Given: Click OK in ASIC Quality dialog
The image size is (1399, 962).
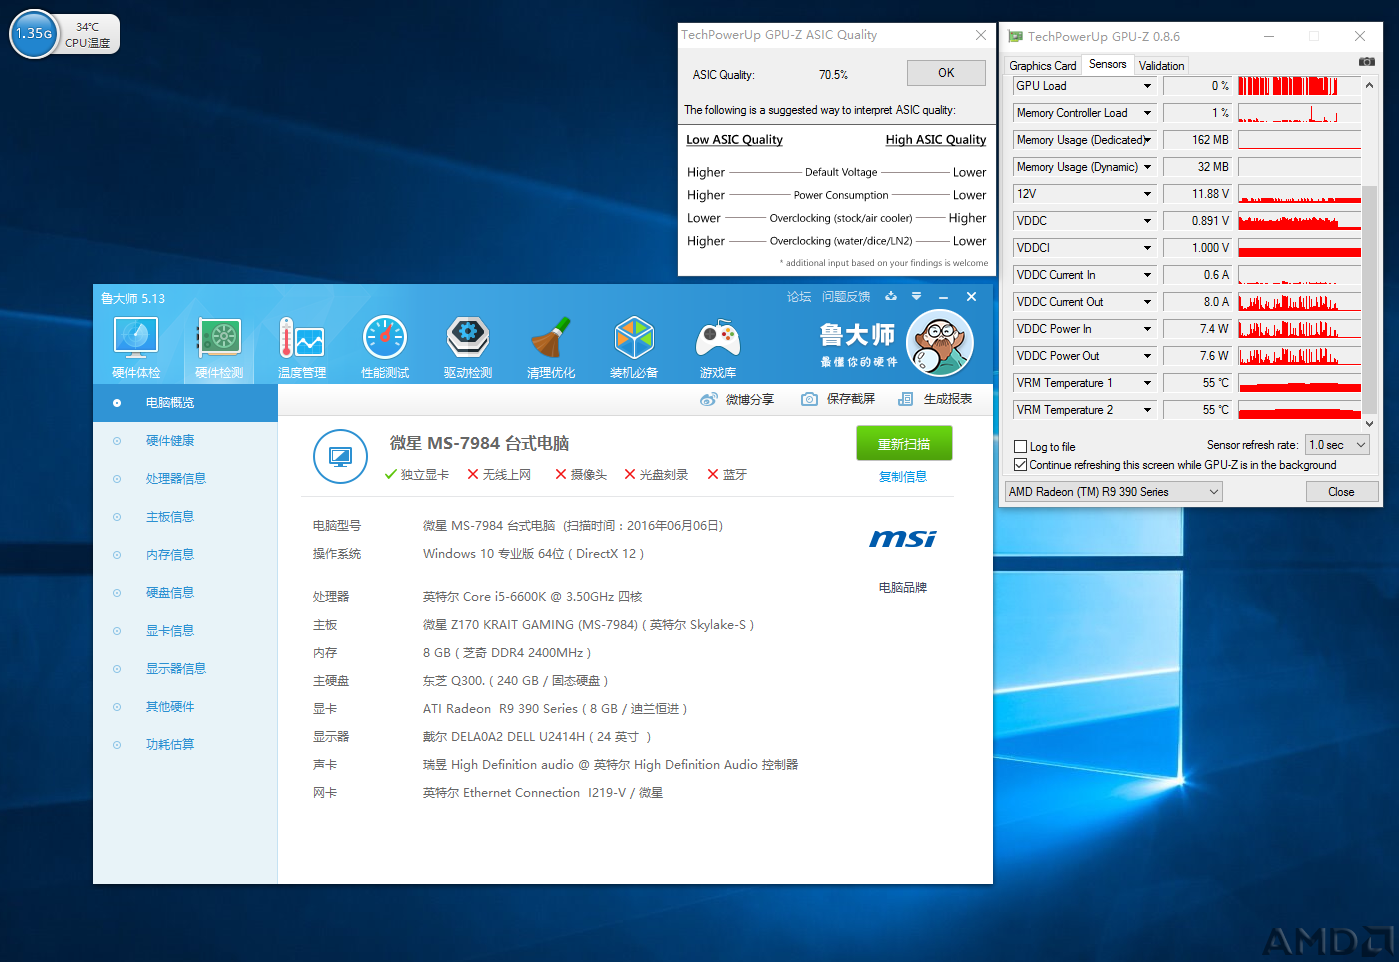Looking at the screenshot, I should [x=946, y=73].
